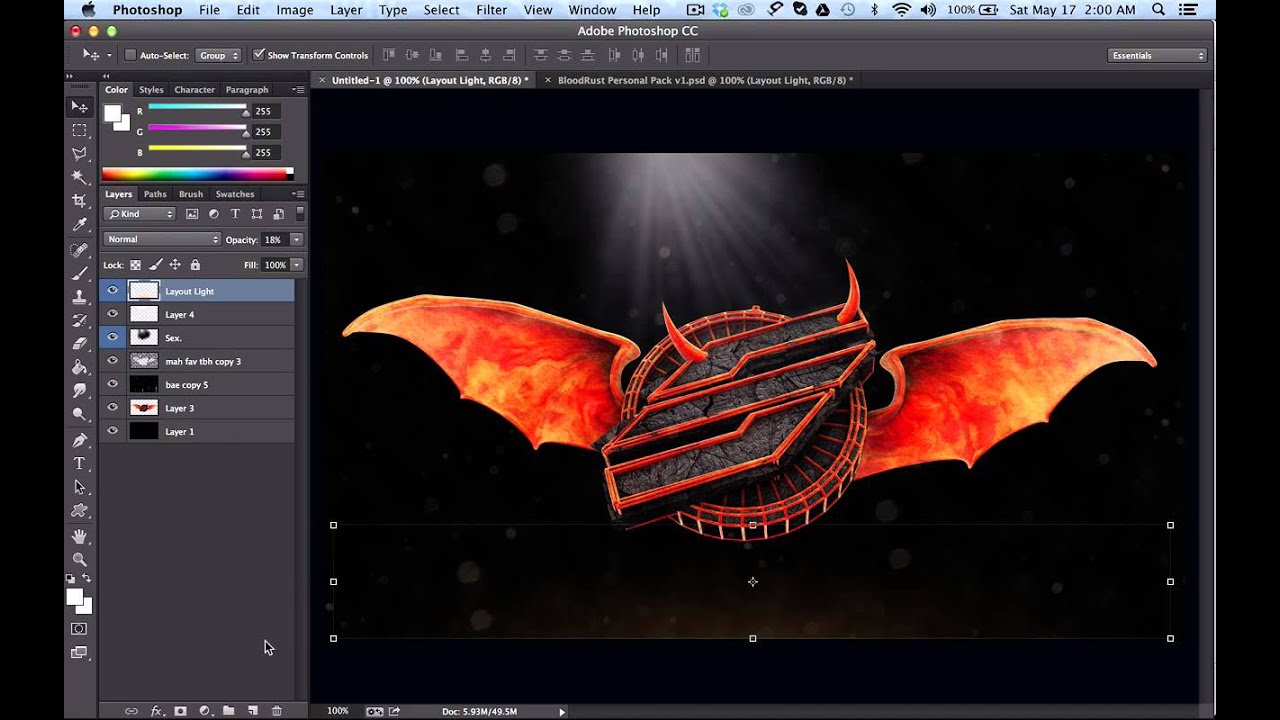Image resolution: width=1280 pixels, height=720 pixels.
Task: Filter layers by pixel layers icon
Action: tap(192, 214)
